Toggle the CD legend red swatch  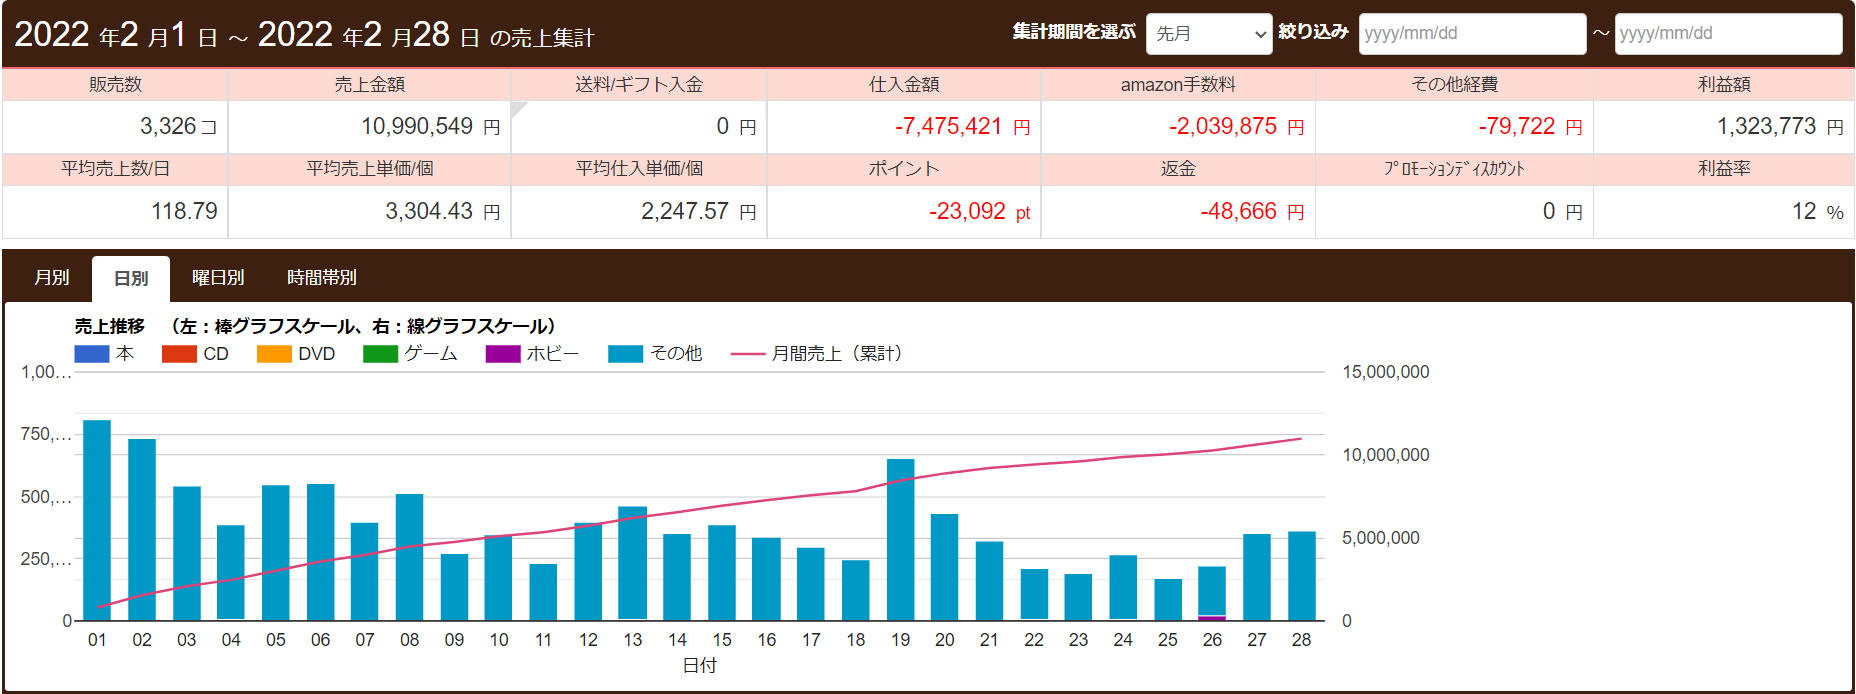click(179, 354)
